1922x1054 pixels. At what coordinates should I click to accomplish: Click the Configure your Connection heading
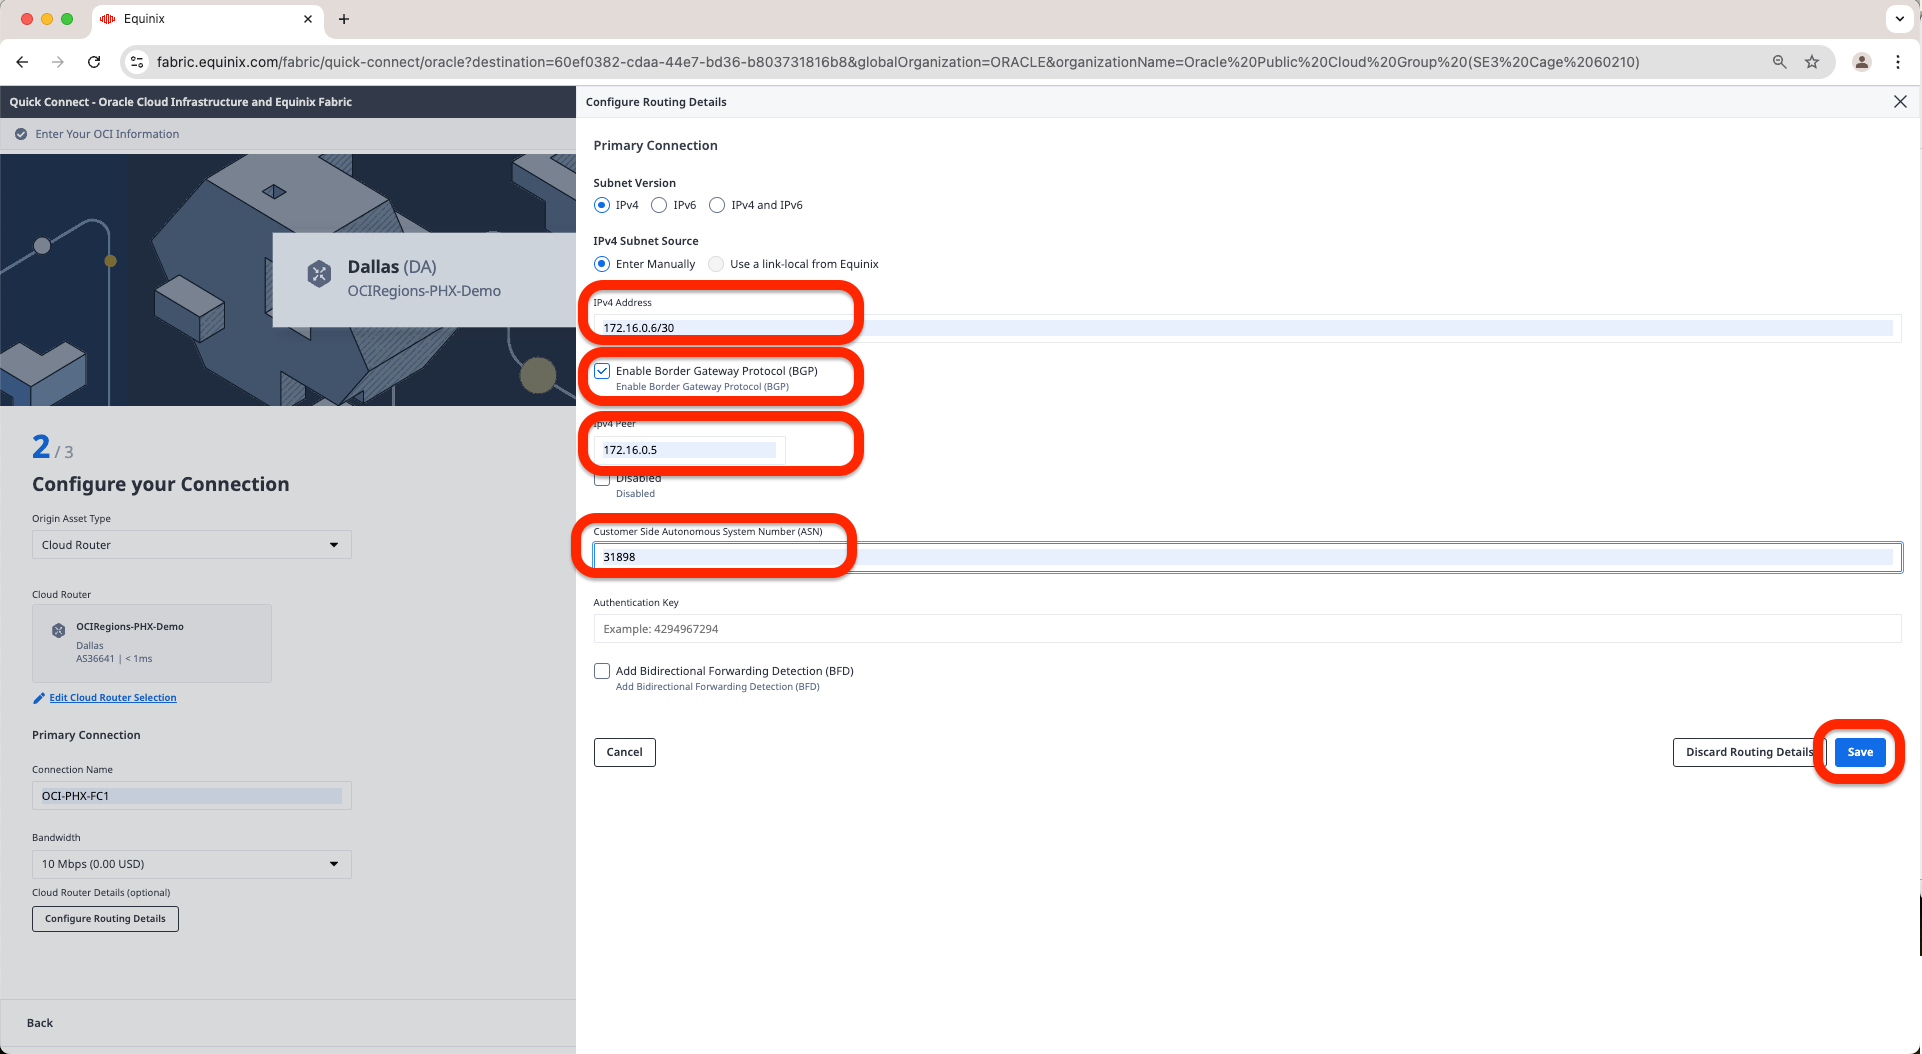pos(161,484)
